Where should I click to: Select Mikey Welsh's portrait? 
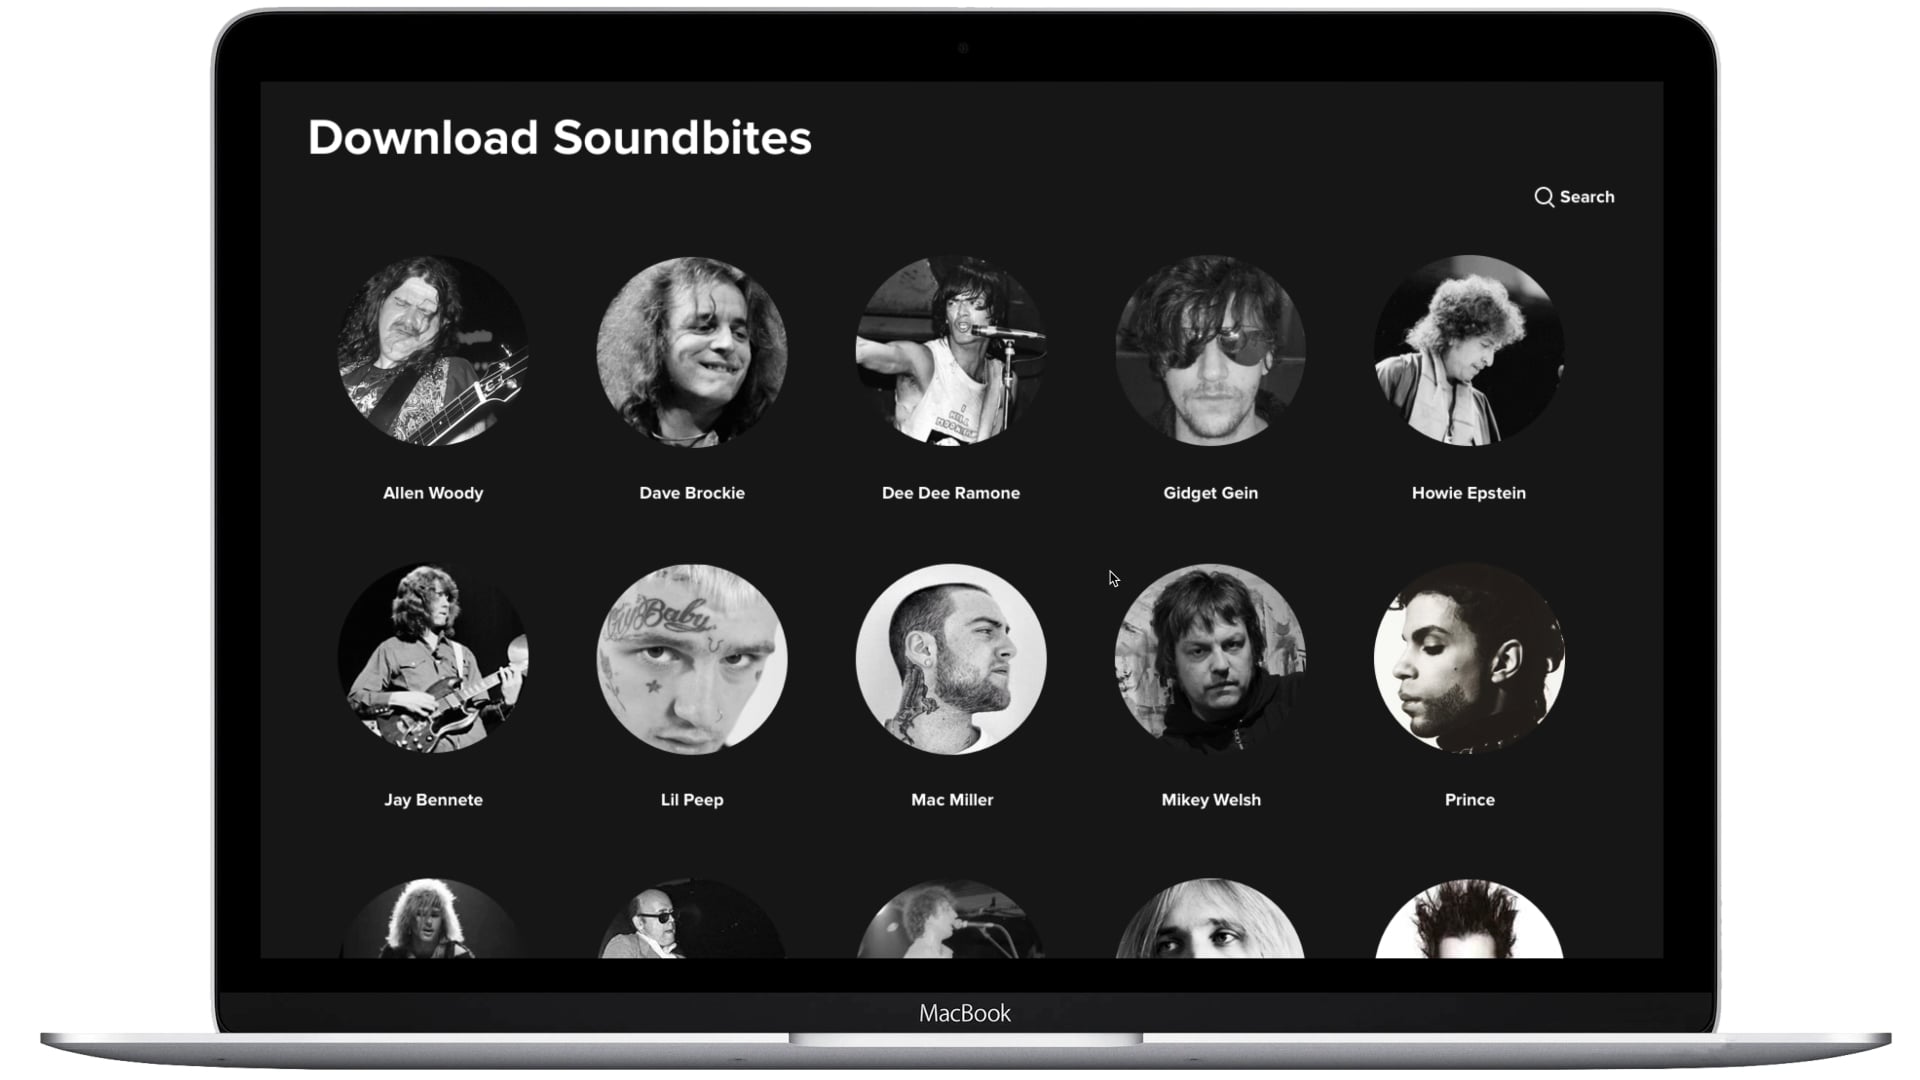(1210, 659)
